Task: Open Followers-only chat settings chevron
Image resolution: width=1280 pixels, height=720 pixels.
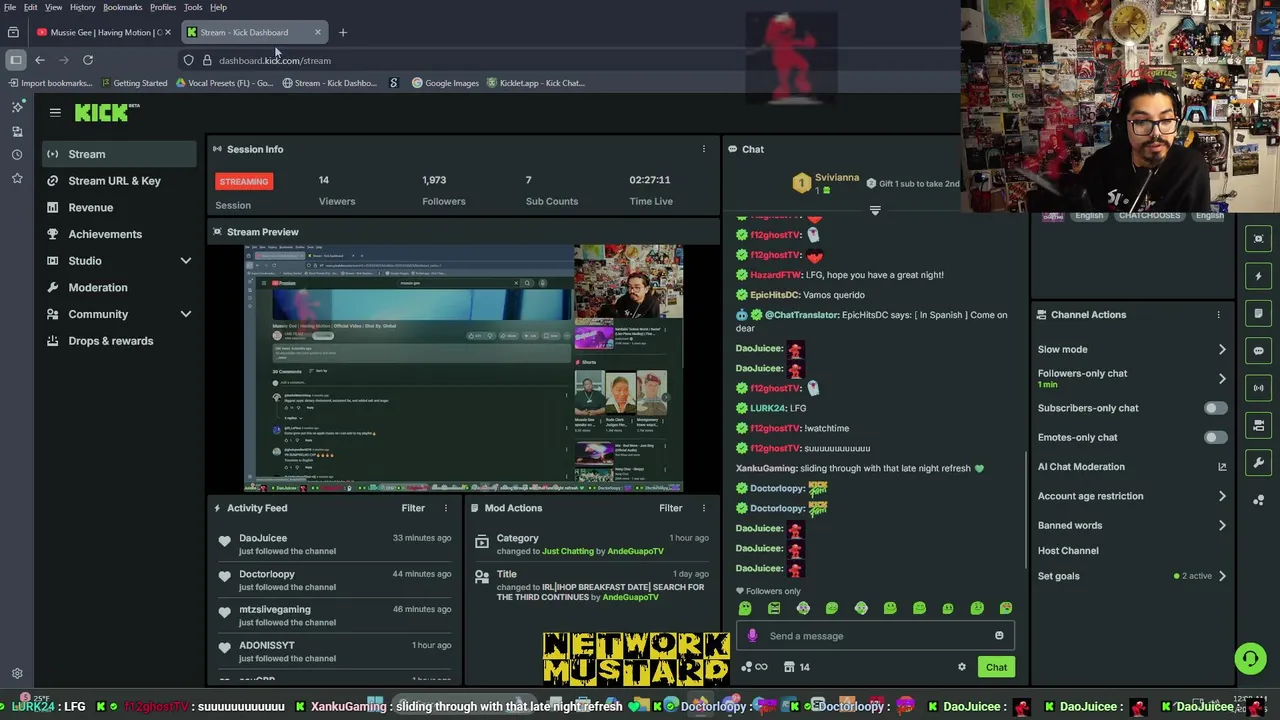Action: (1221, 379)
